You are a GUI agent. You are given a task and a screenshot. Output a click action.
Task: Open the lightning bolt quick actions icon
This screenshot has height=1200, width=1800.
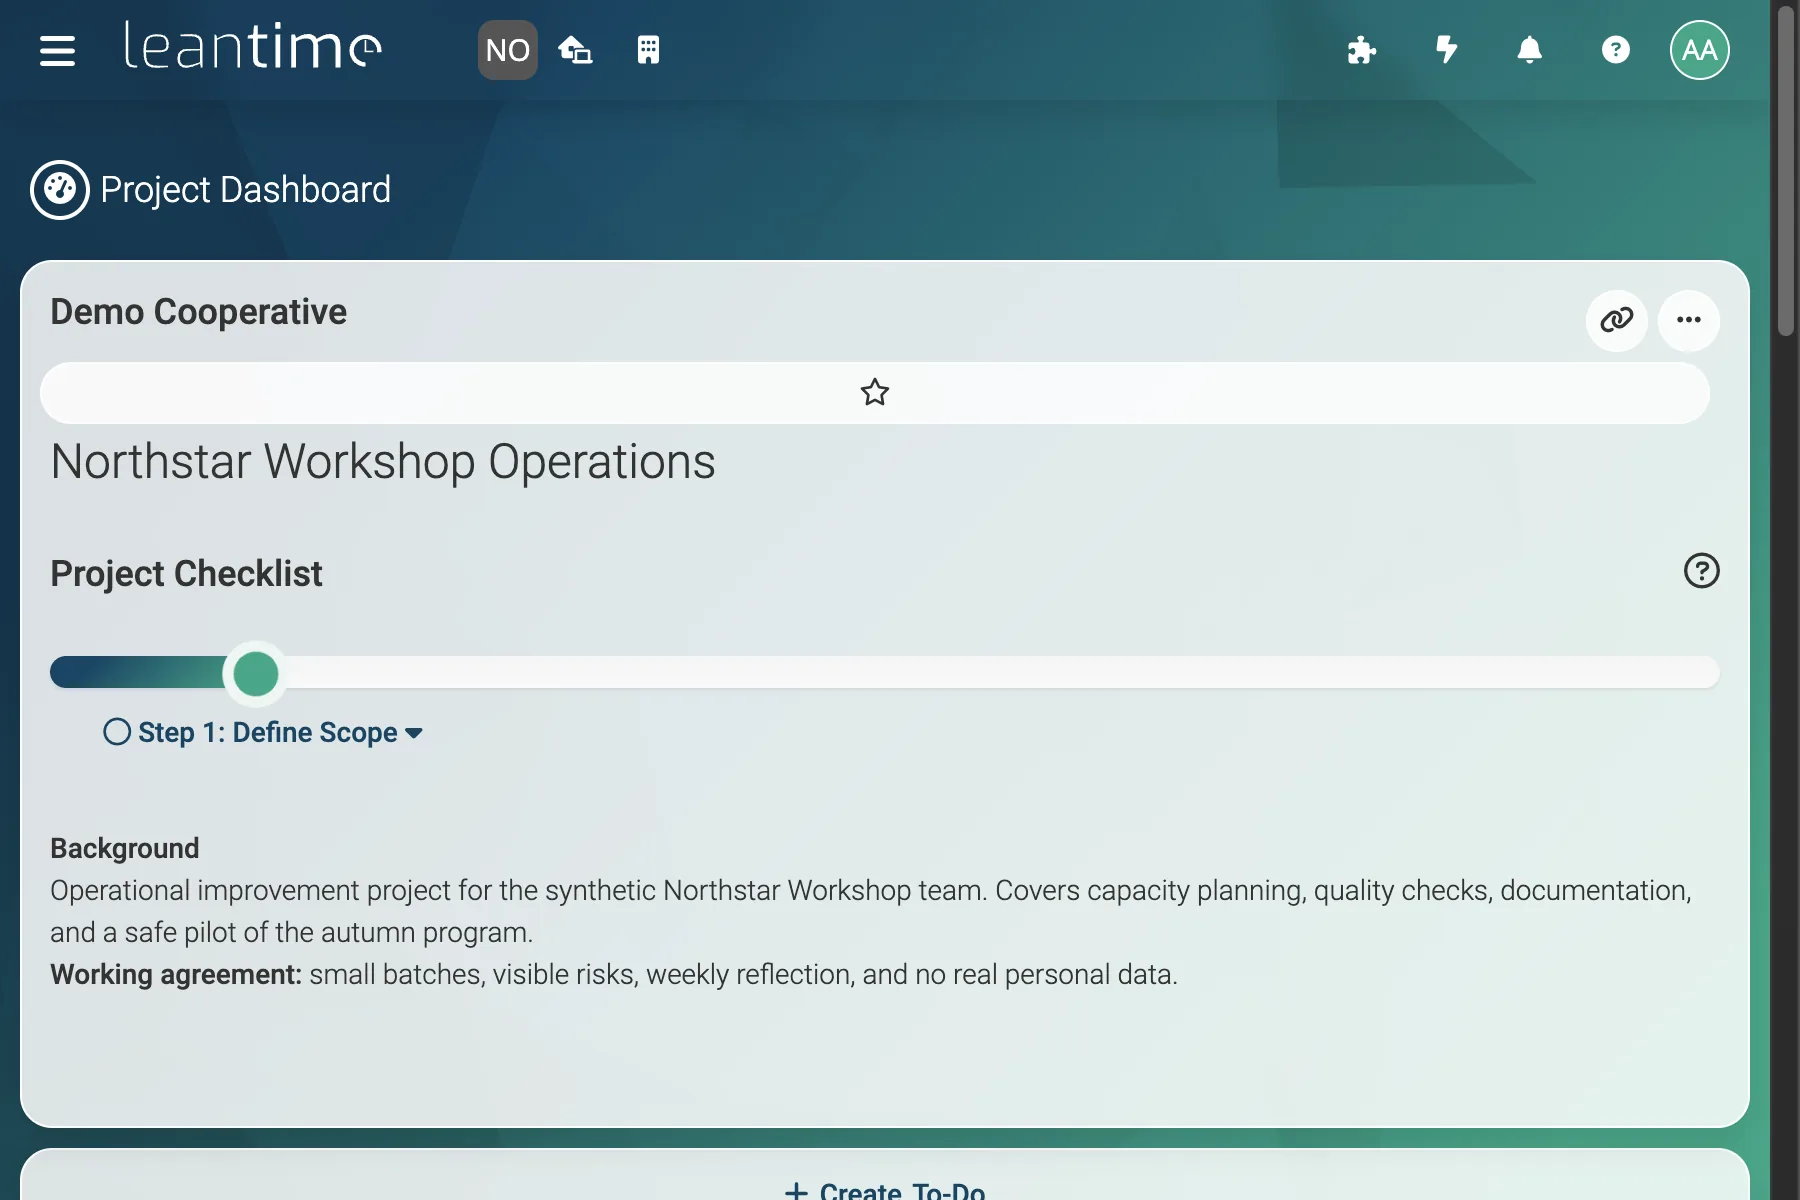(1446, 50)
